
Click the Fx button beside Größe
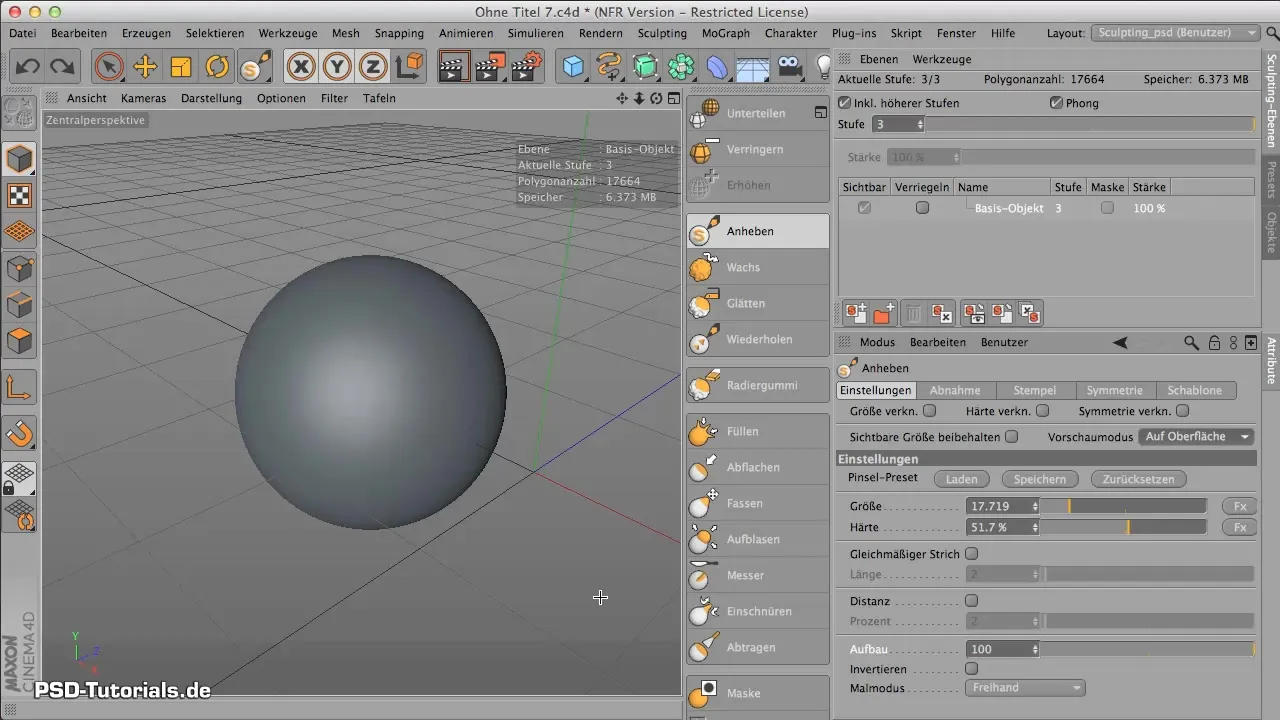tap(1239, 506)
